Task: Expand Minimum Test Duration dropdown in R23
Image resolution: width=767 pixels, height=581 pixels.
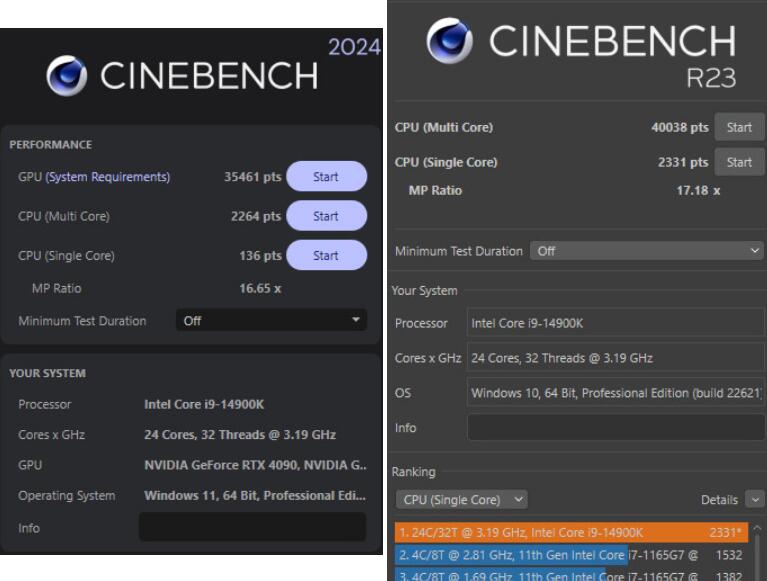Action: tap(647, 251)
